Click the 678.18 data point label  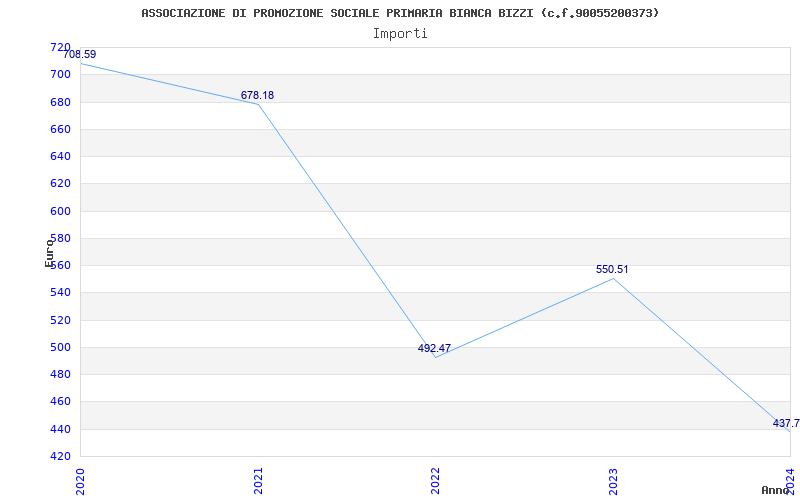pyautogui.click(x=257, y=95)
